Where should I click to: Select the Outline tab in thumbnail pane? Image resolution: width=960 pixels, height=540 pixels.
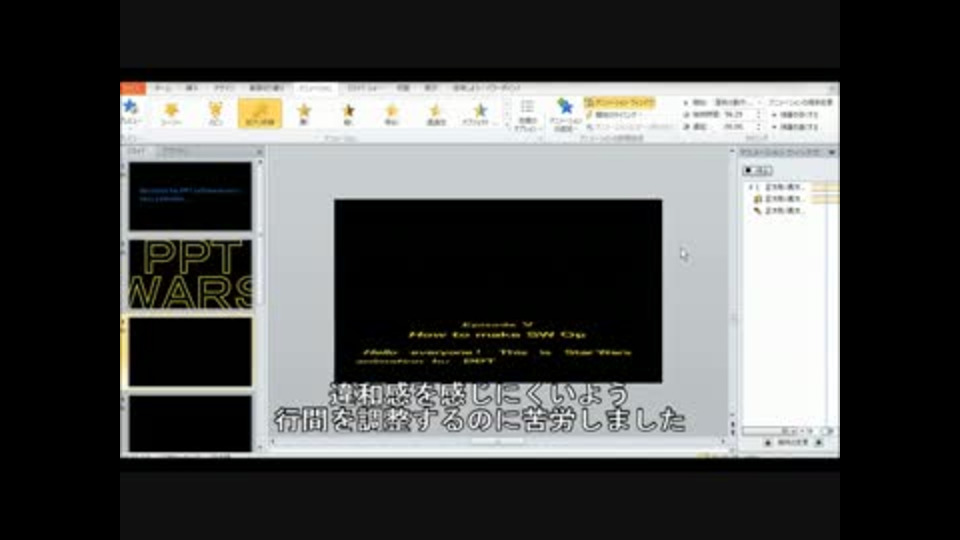pos(177,151)
